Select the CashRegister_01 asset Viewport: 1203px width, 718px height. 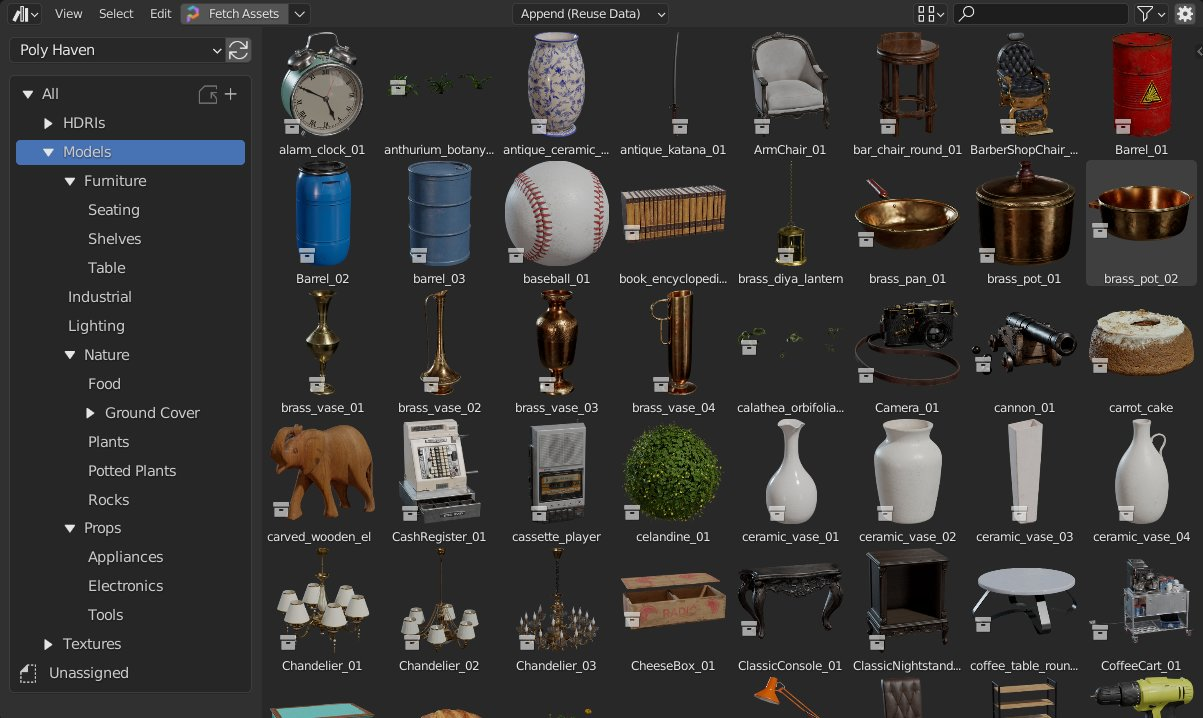coord(439,472)
